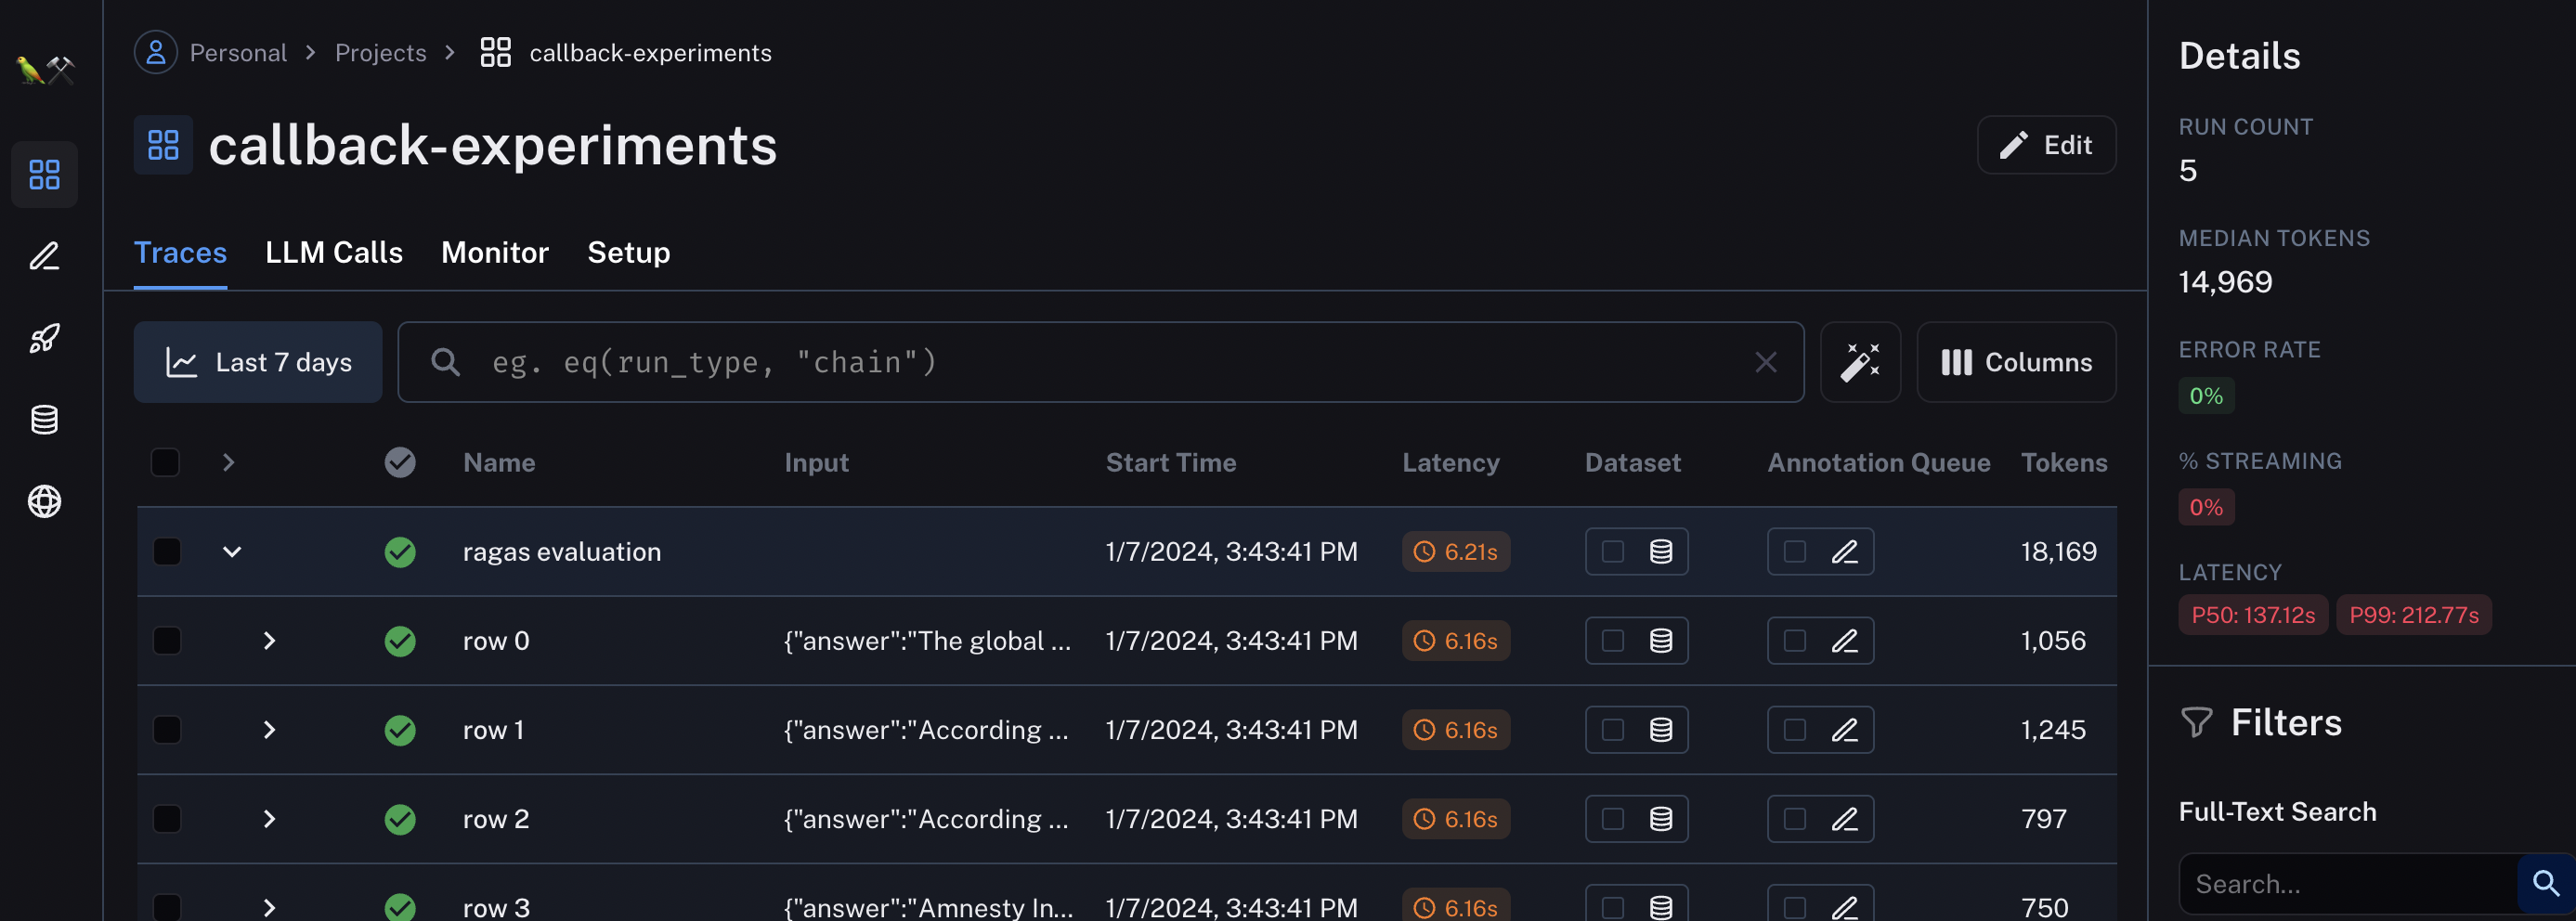2576x921 pixels.
Task: Add row 0 to dataset icon
Action: tap(1660, 641)
